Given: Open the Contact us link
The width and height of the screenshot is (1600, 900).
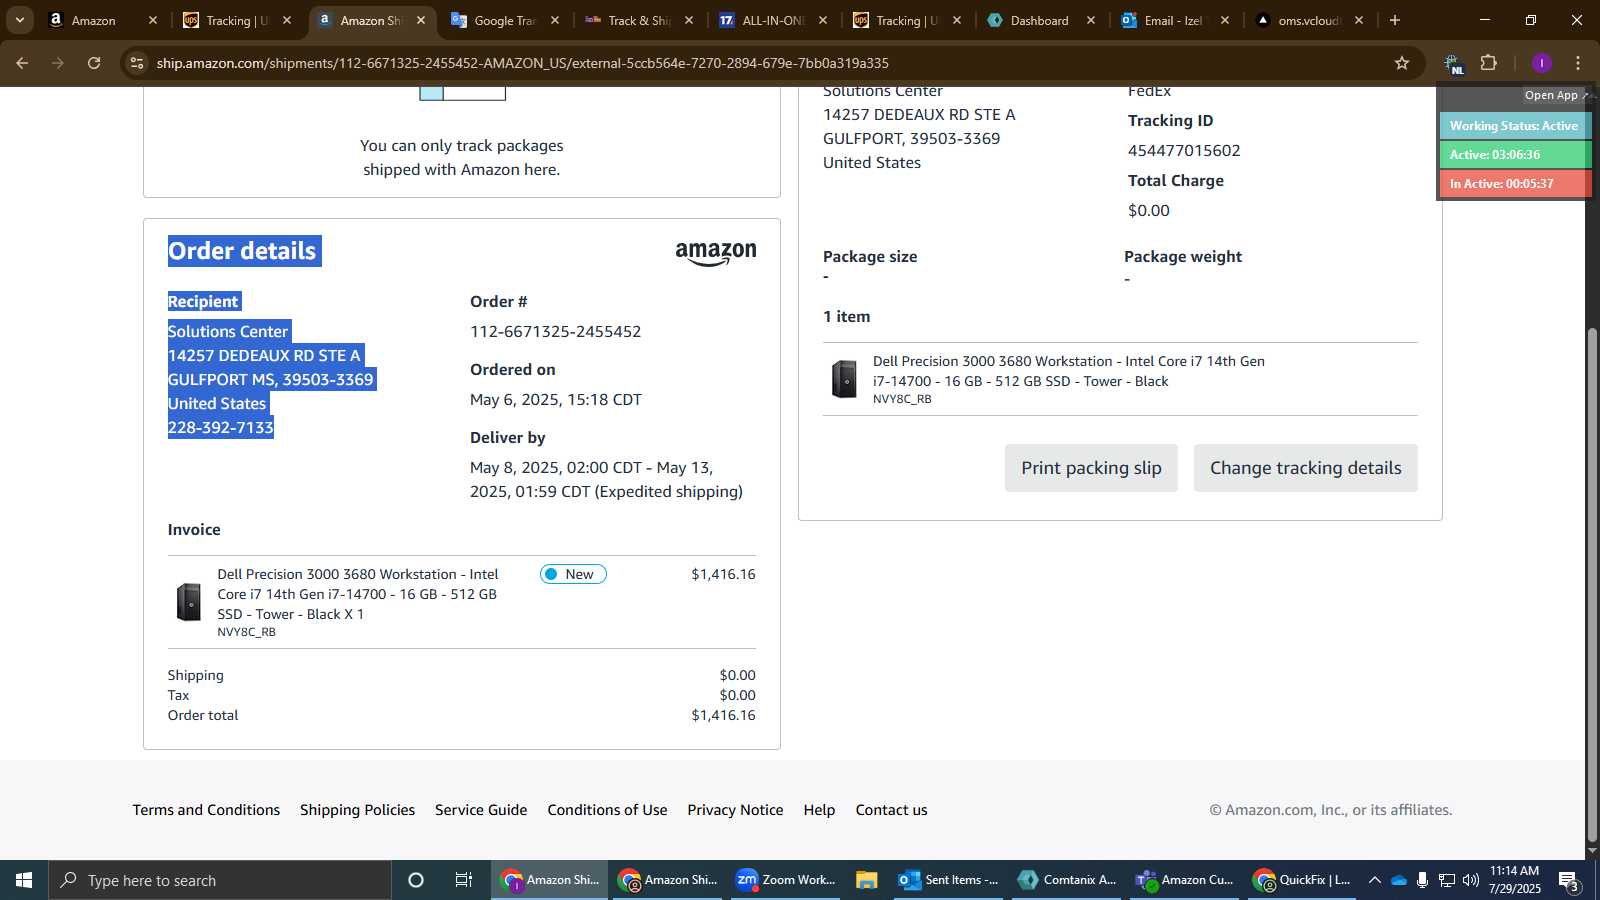Looking at the screenshot, I should click(x=891, y=810).
